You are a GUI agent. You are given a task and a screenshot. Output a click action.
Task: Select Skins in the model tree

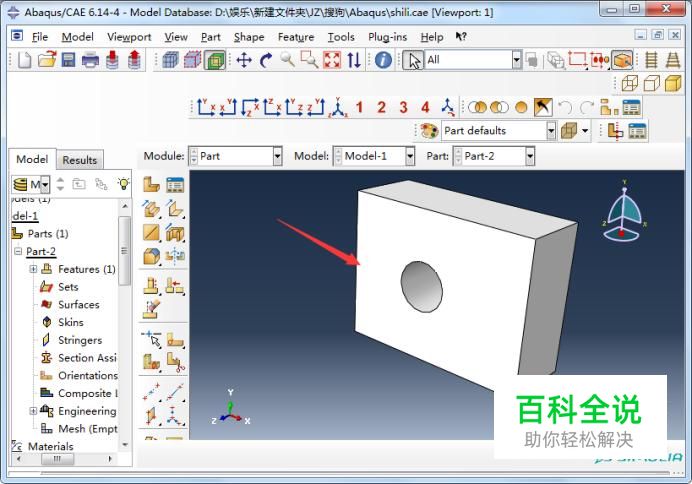(71, 322)
